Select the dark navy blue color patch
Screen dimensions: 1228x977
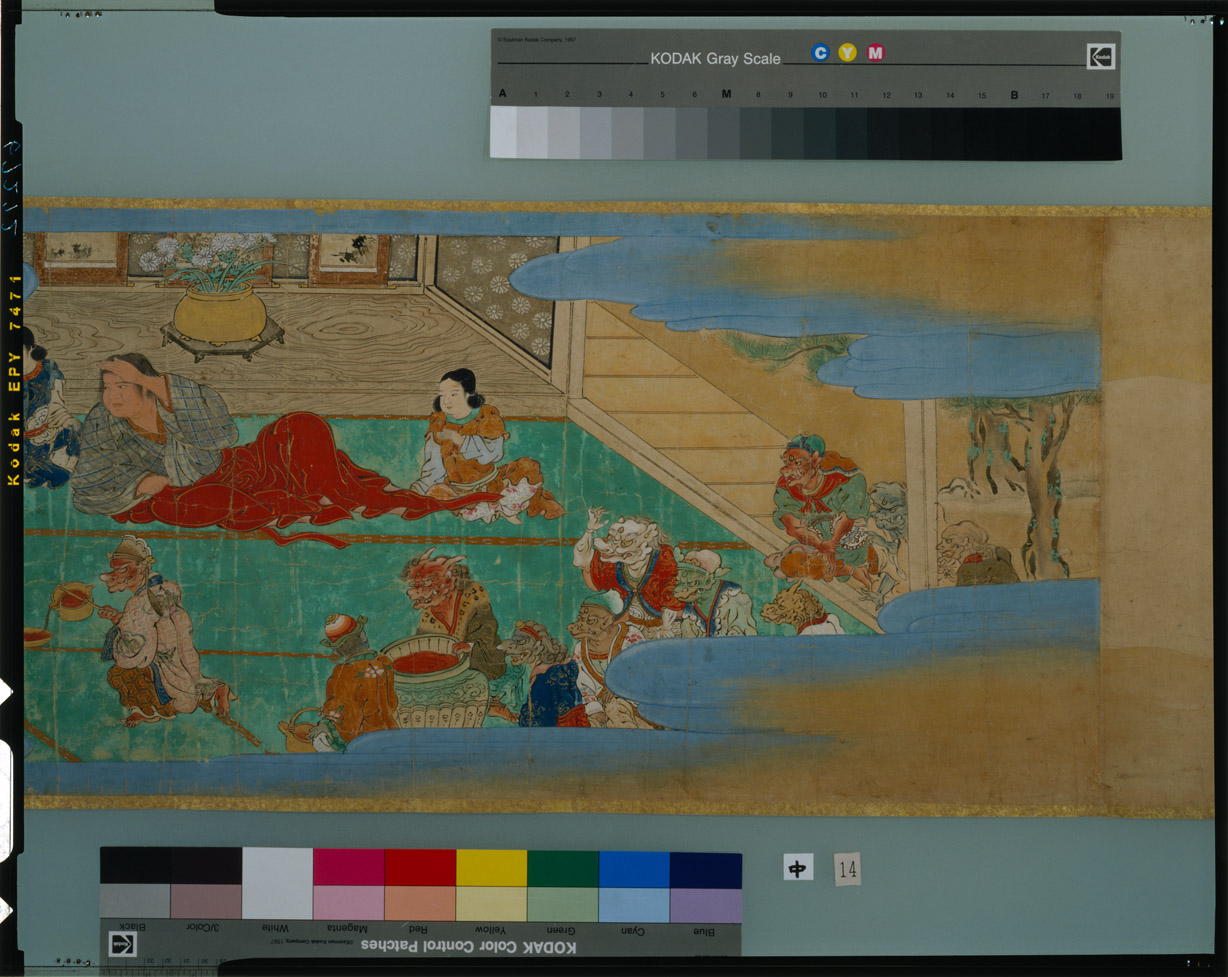pos(706,869)
